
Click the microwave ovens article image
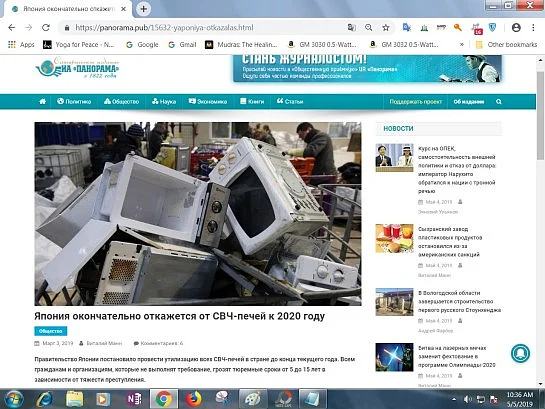[198, 214]
